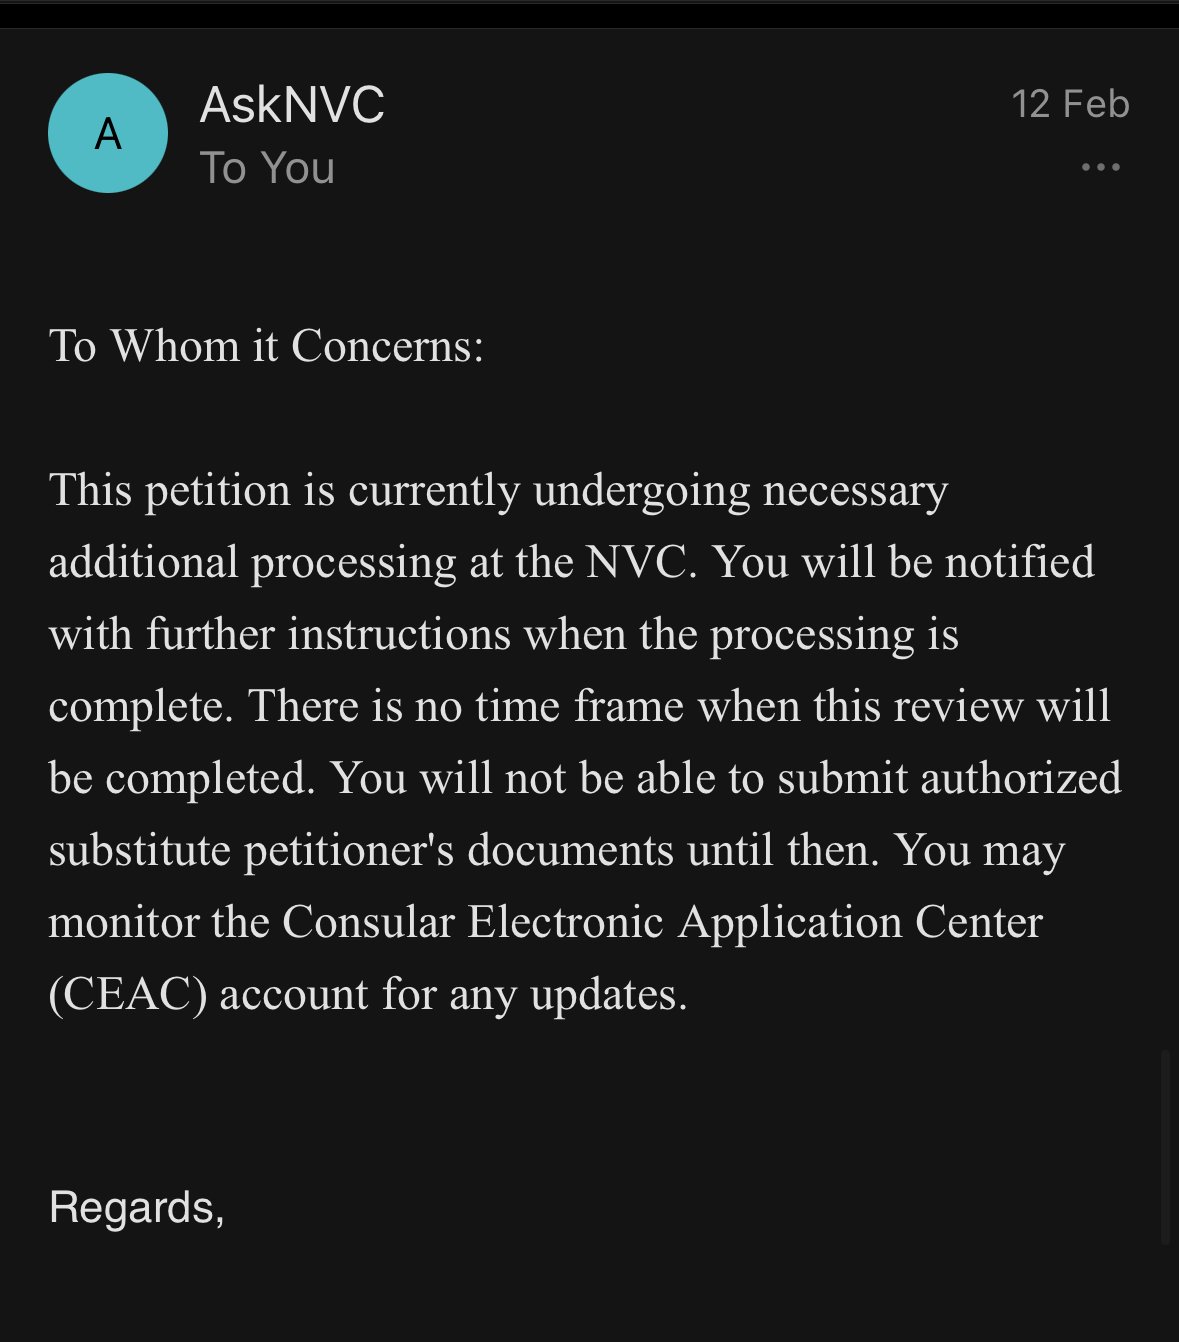
Task: Click the "(CEAC)" abbreviation in the body
Action: click(x=128, y=995)
